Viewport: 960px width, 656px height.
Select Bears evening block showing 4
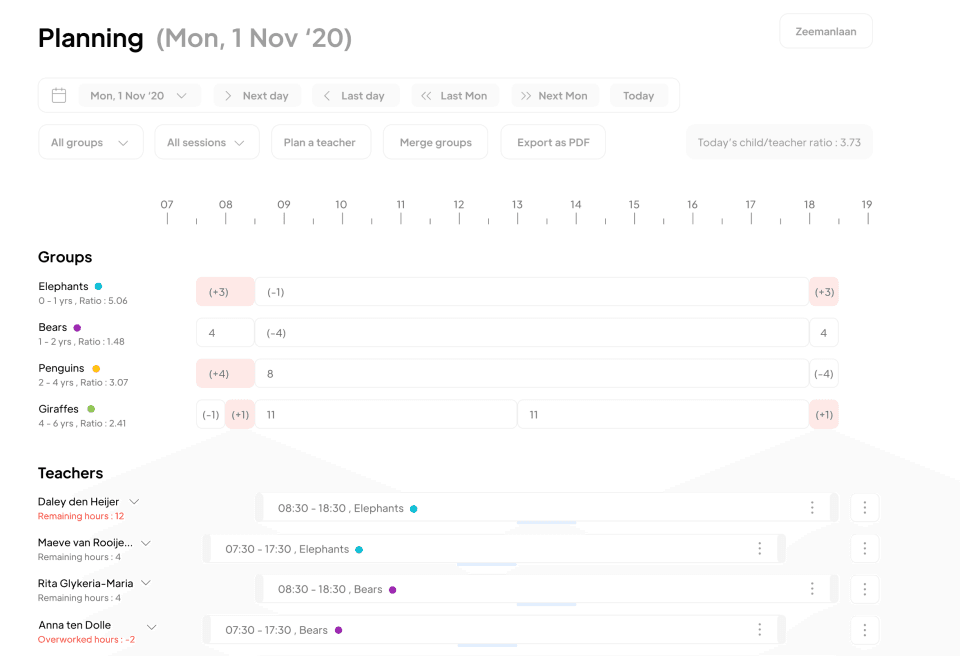(824, 333)
